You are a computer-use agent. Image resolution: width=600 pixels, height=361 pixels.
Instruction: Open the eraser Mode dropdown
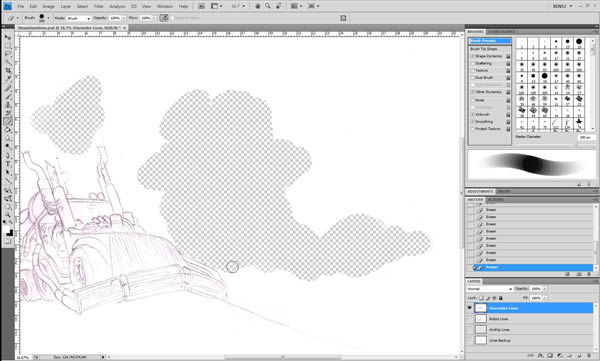79,18
